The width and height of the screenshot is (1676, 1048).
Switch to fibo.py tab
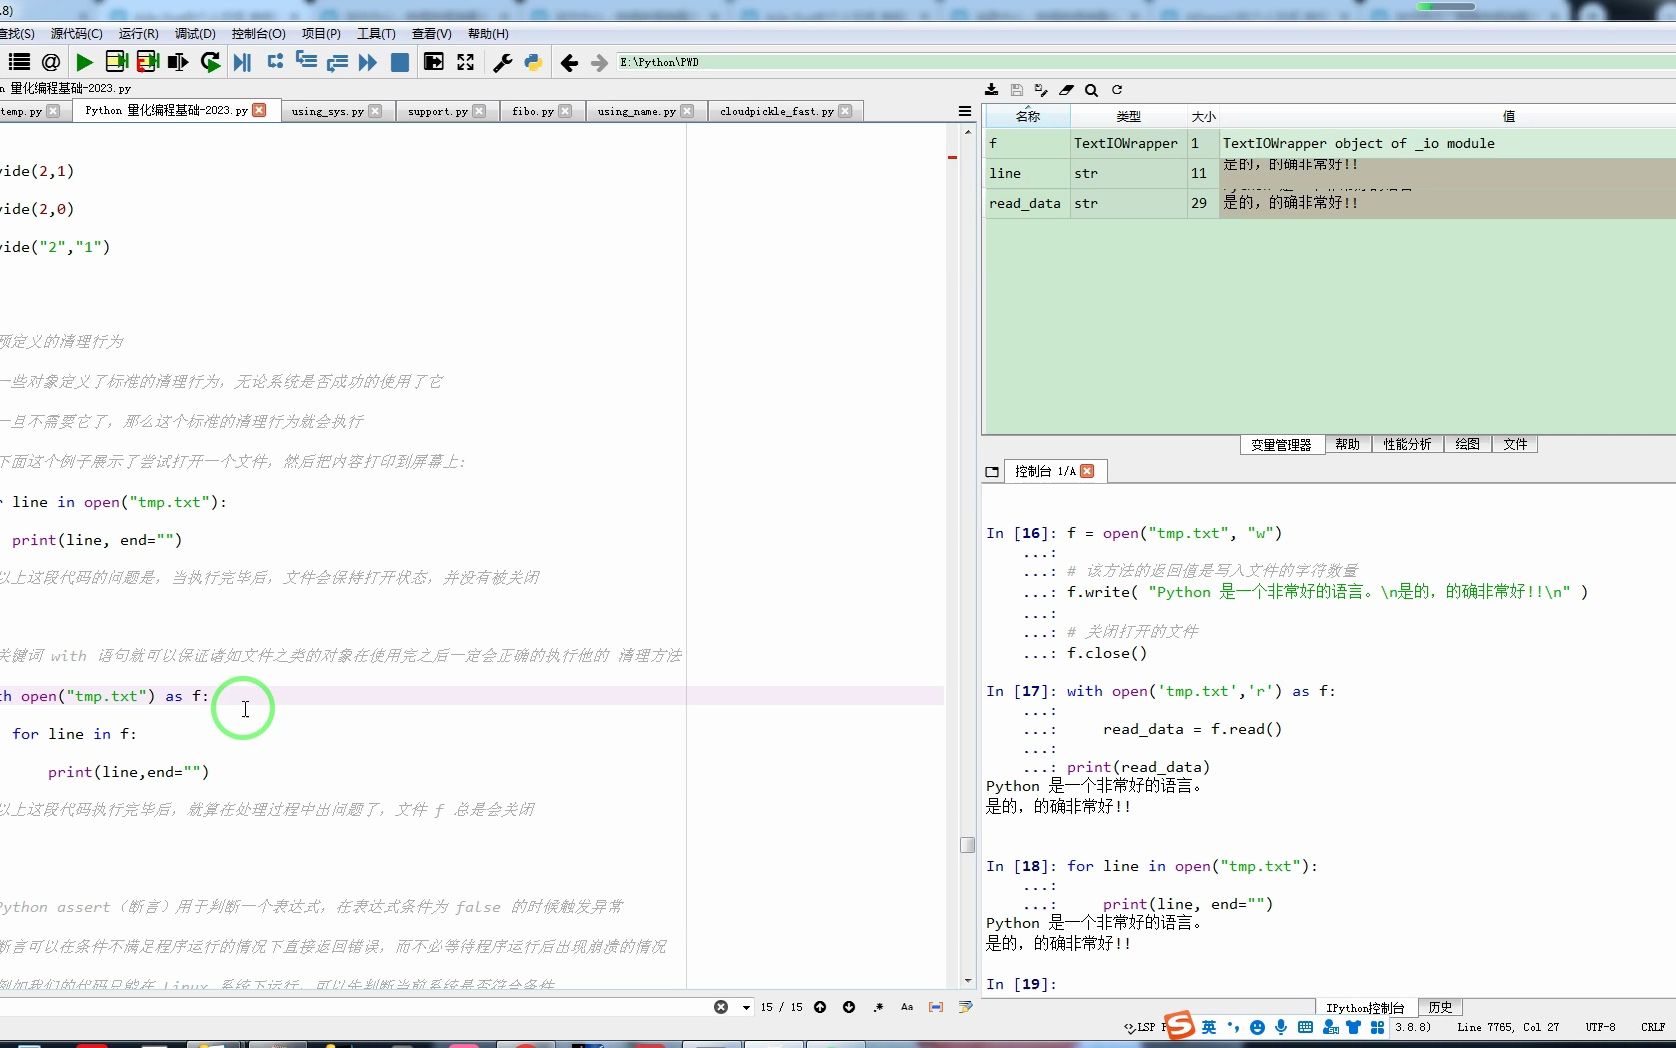click(533, 111)
